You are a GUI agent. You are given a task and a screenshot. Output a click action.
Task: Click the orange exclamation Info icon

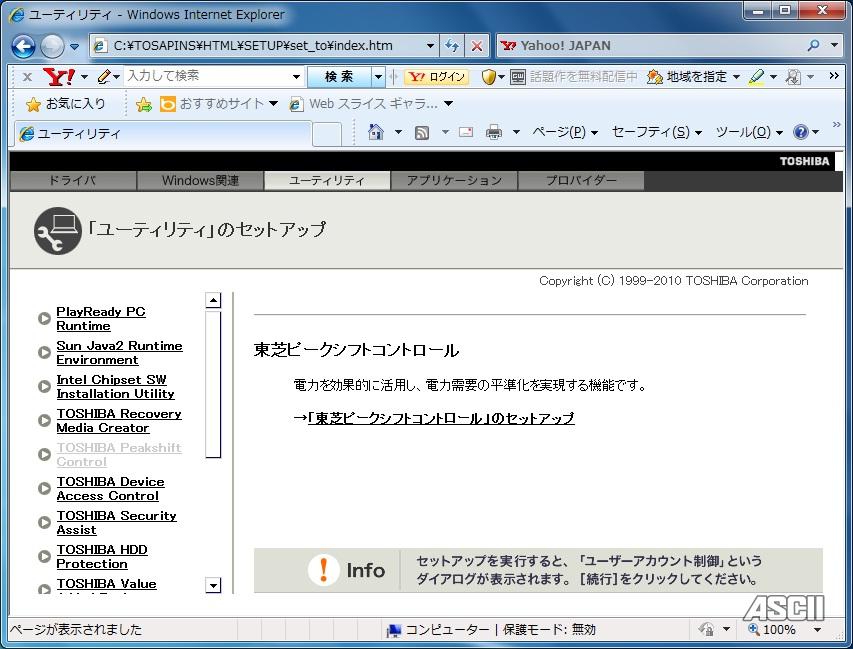pos(324,570)
